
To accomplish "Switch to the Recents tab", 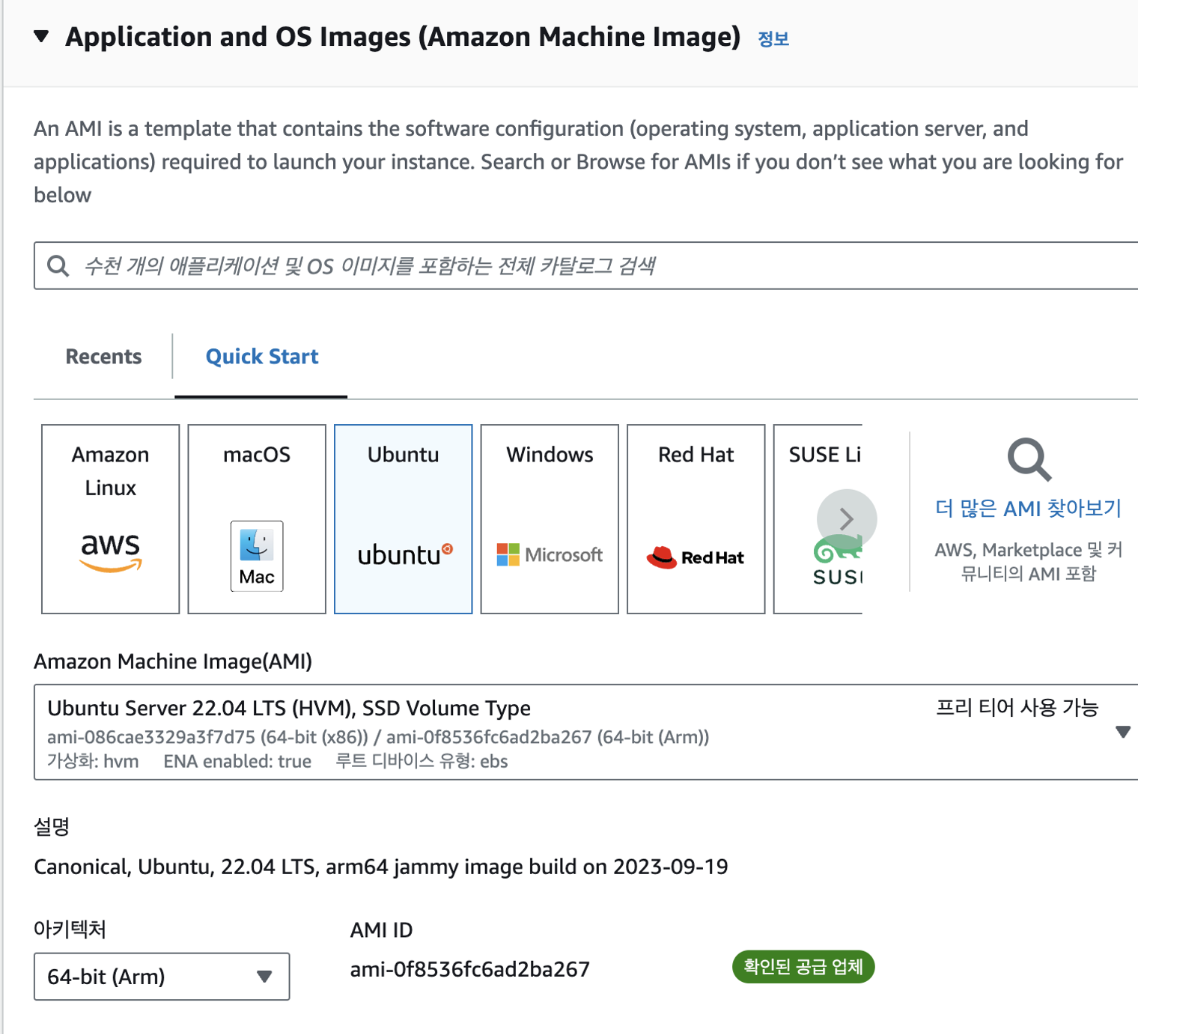I will 103,356.
